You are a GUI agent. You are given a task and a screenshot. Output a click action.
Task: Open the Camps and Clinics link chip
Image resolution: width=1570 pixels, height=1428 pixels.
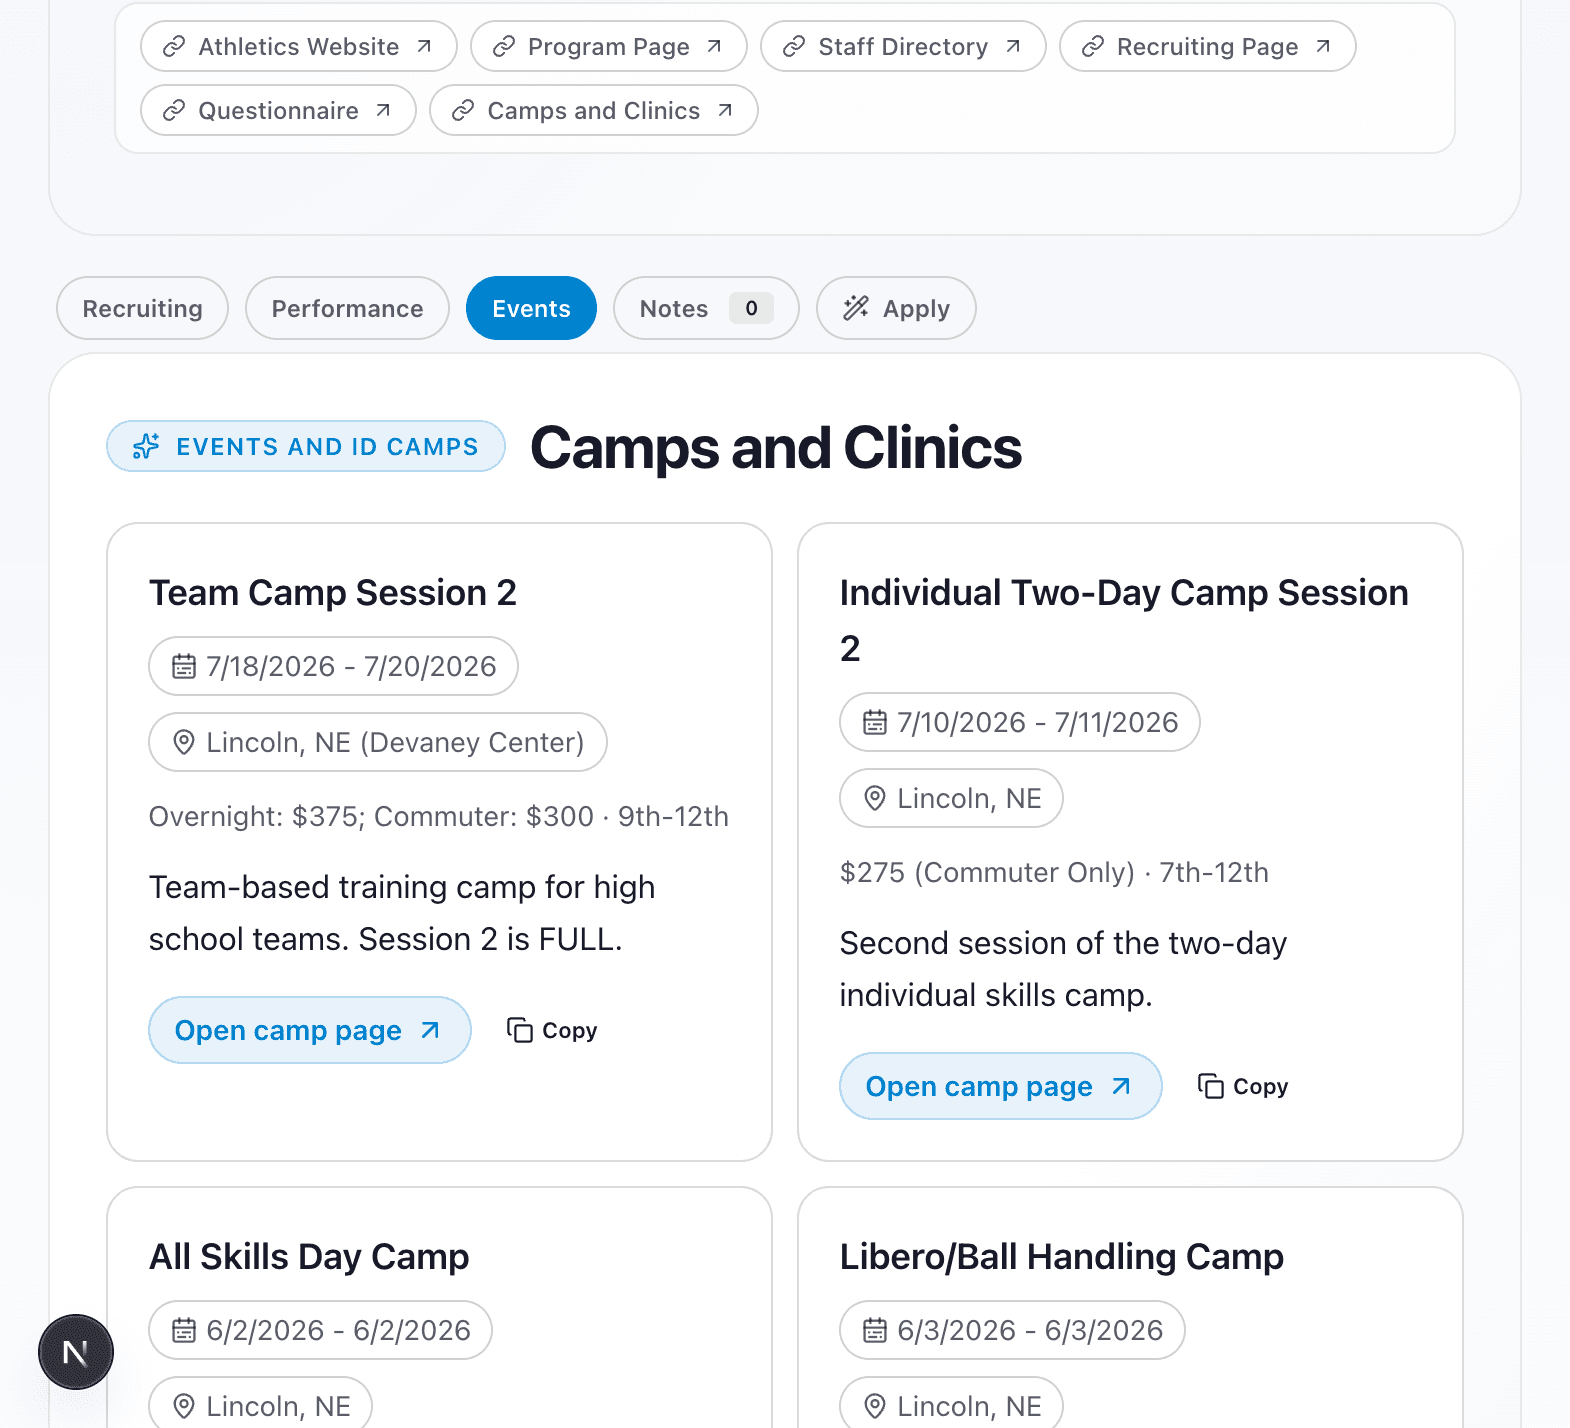[593, 110]
